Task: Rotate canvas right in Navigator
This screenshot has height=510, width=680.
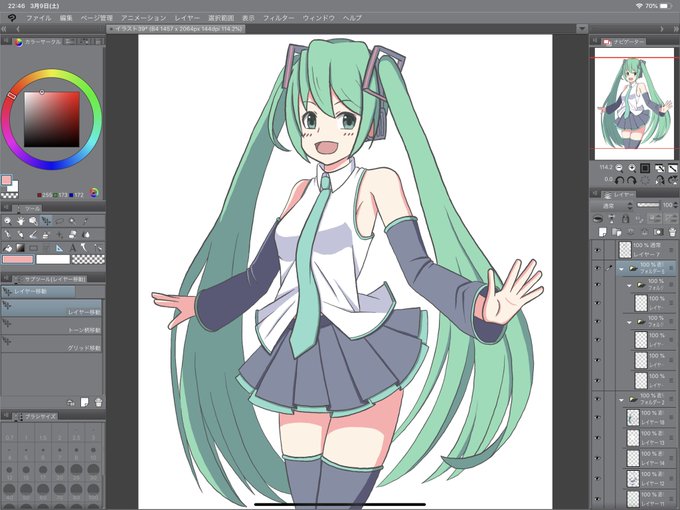Action: point(632,180)
